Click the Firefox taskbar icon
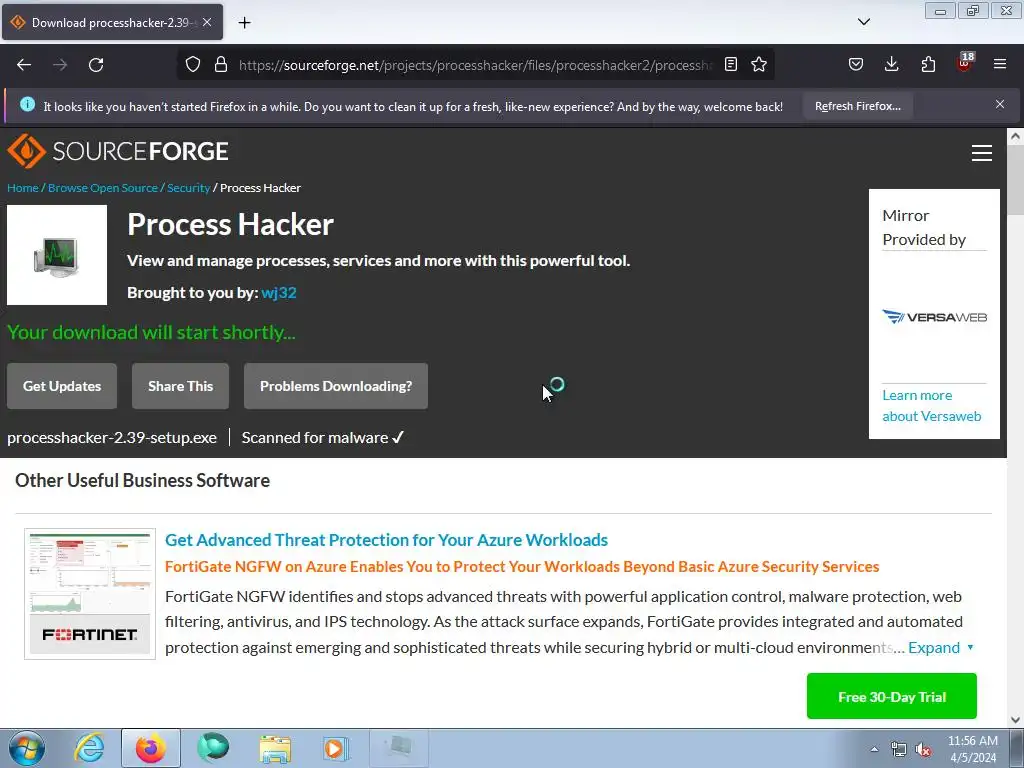 (x=151, y=748)
